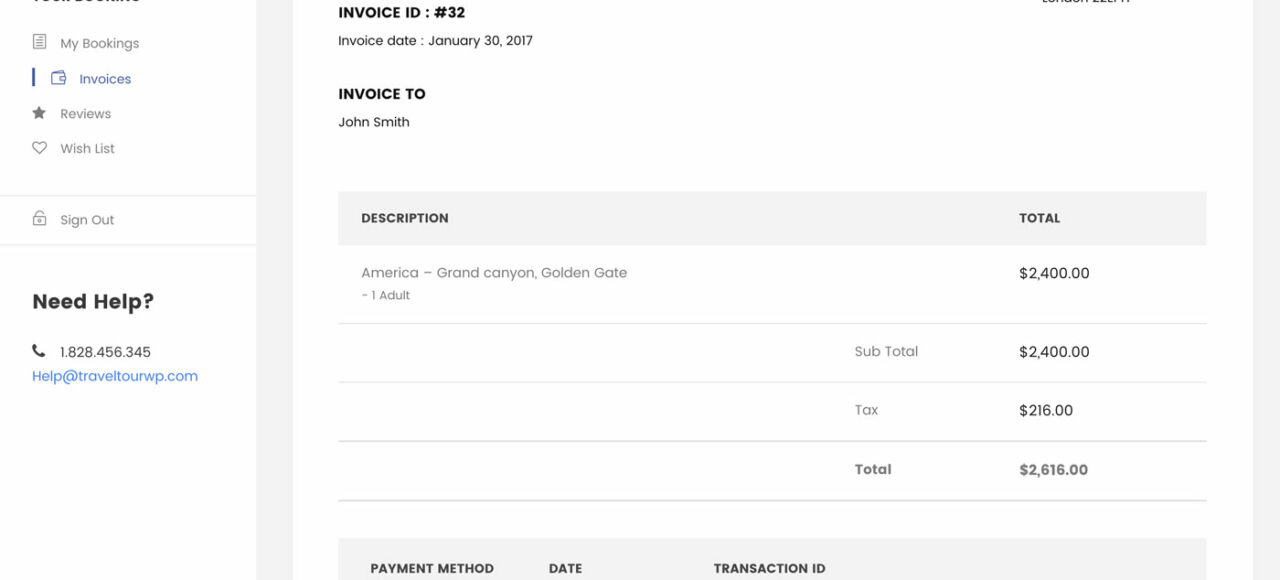
Task: Go to the Reviews page
Action: pos(85,114)
